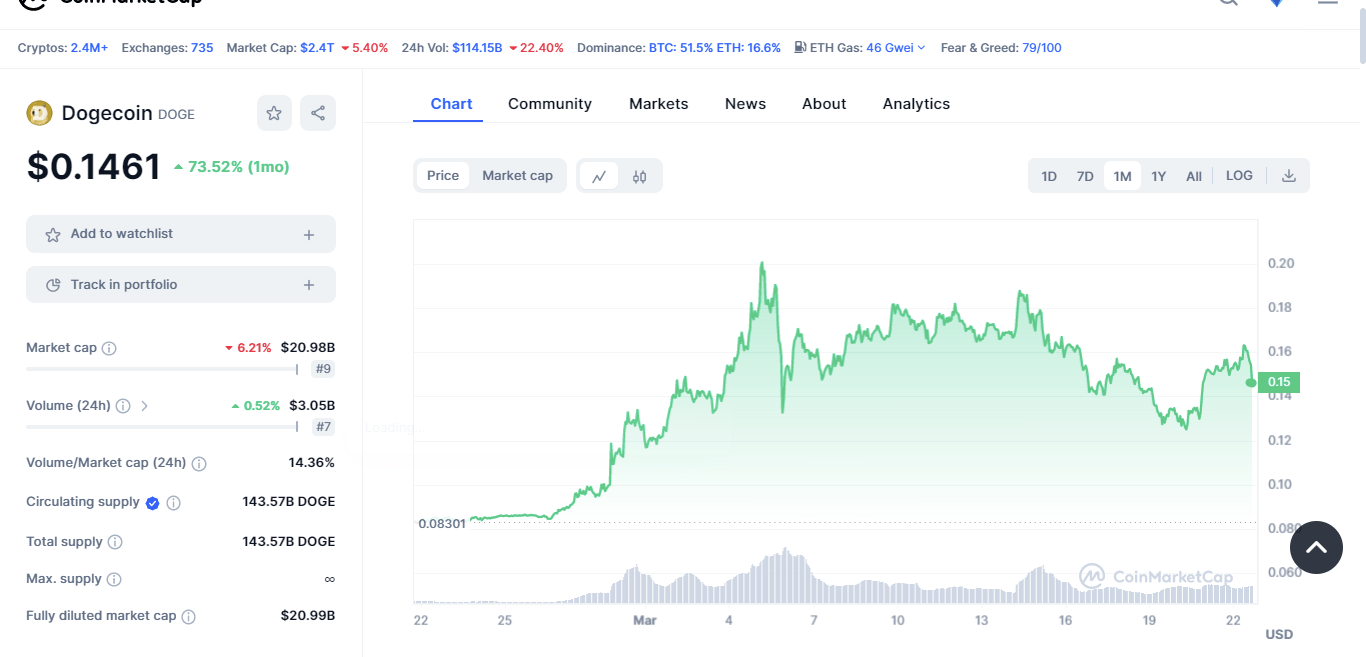Open the Chart tab

tap(451, 104)
